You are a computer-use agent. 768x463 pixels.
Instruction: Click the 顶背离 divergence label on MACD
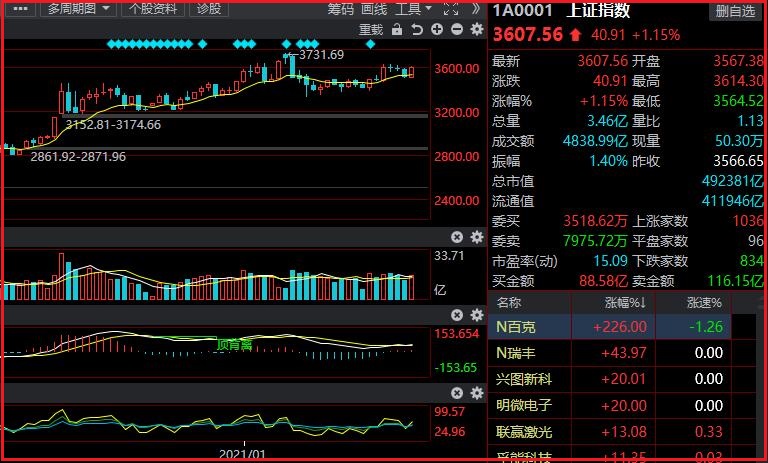[x=234, y=345]
